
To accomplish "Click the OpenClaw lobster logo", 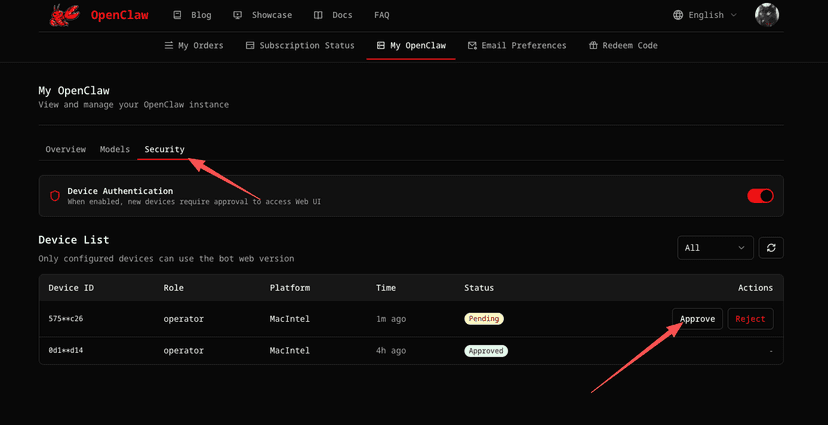I will pos(64,15).
